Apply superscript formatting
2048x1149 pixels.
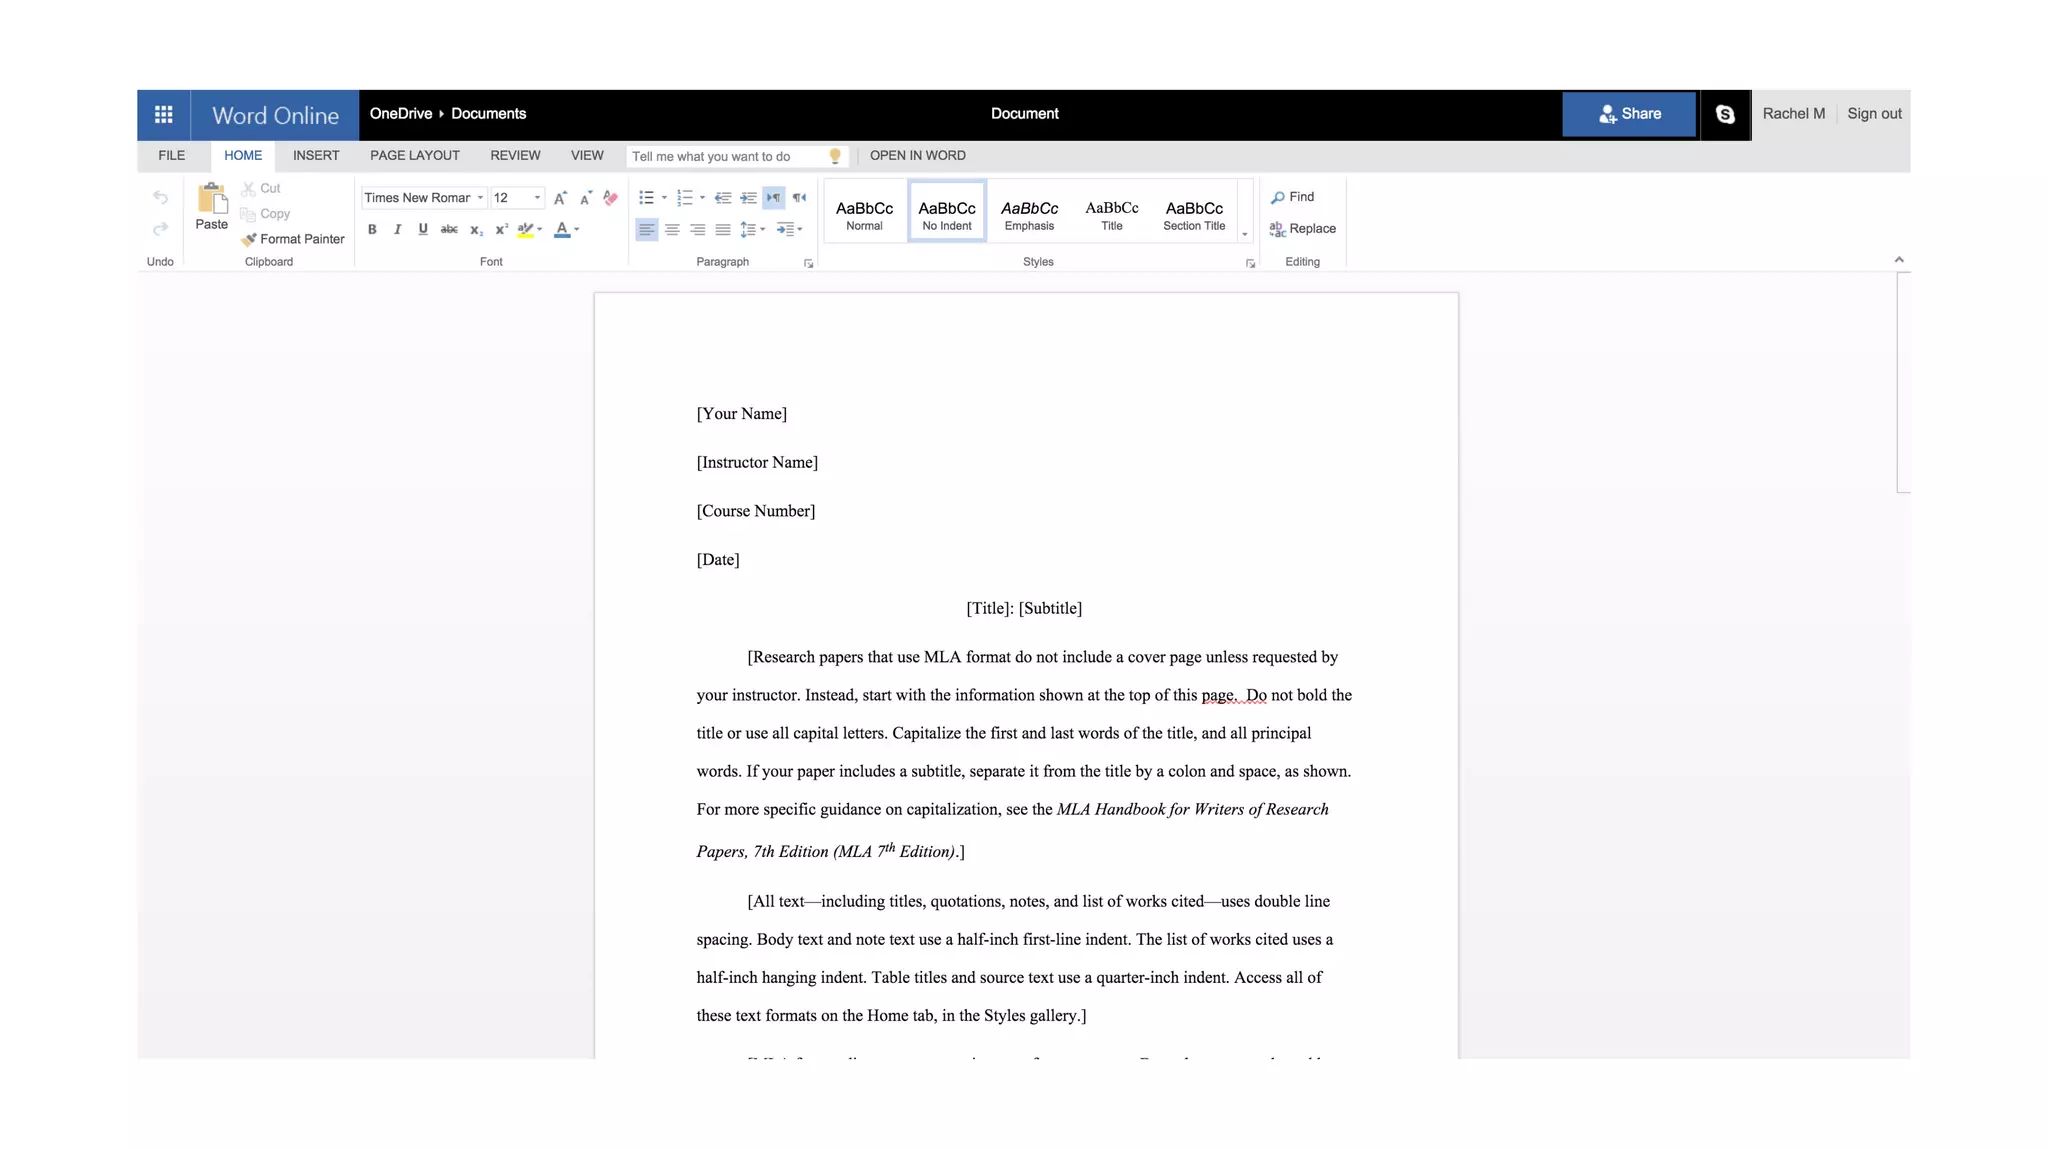coord(502,230)
